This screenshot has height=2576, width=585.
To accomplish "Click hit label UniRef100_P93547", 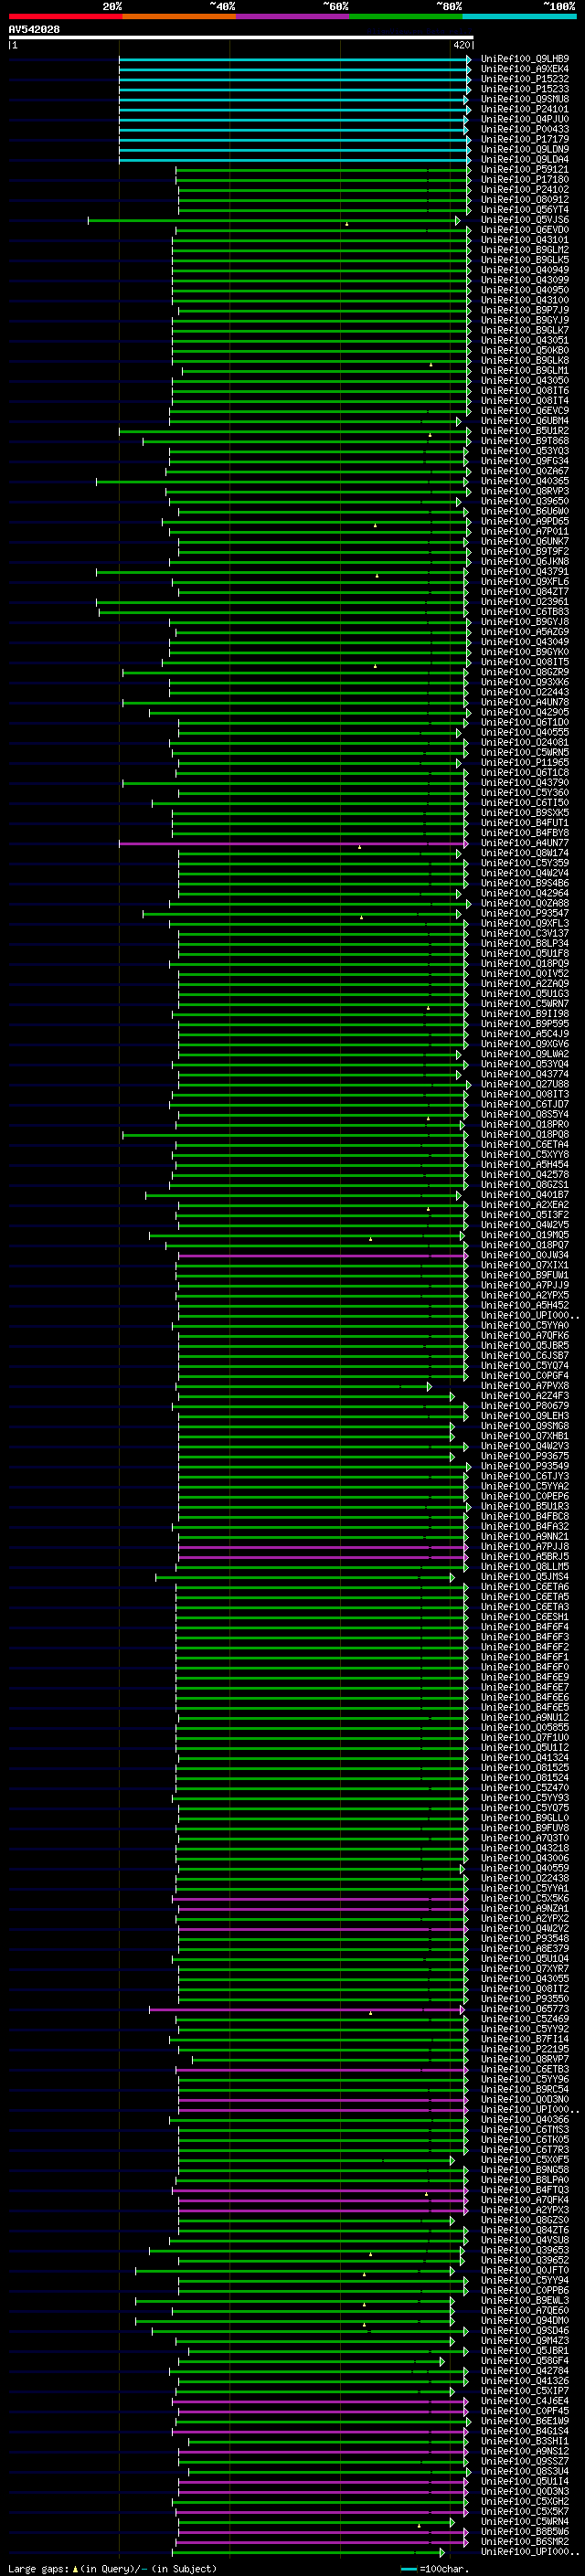I will [x=525, y=913].
